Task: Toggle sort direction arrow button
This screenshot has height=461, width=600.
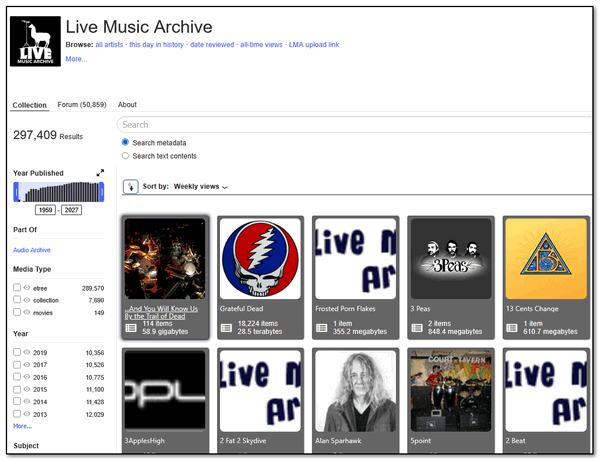Action: click(130, 187)
